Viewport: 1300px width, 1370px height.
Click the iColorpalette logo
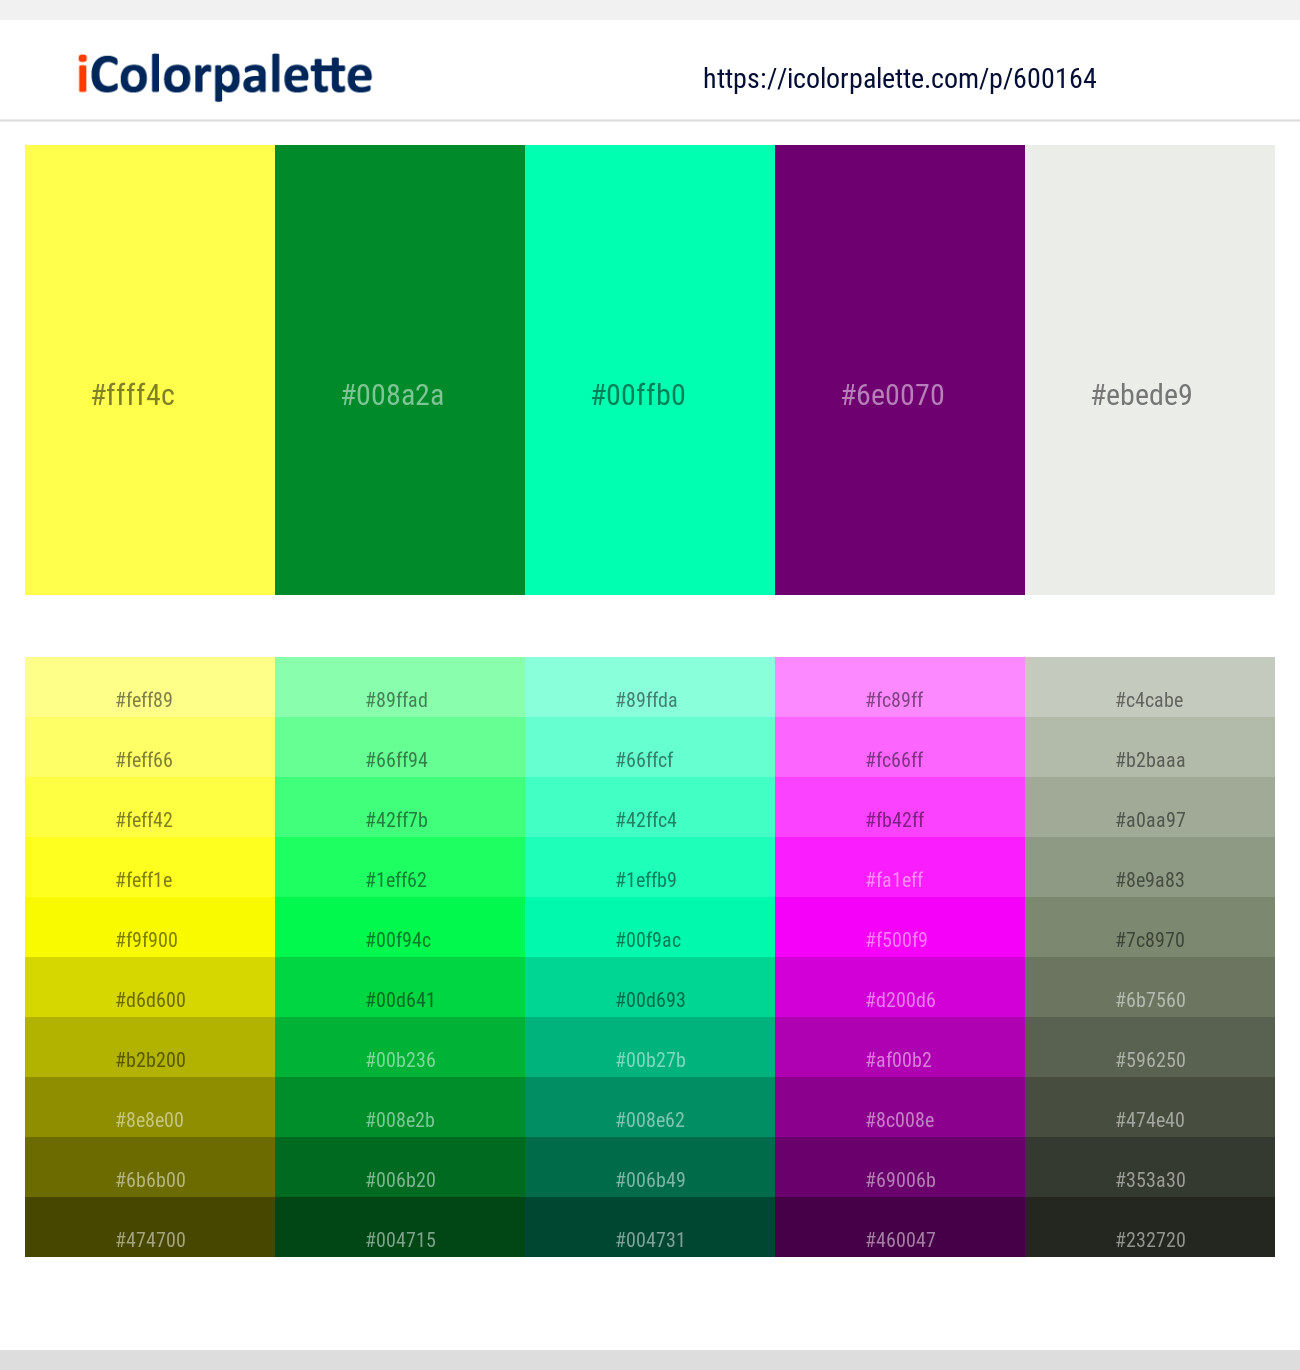225,76
